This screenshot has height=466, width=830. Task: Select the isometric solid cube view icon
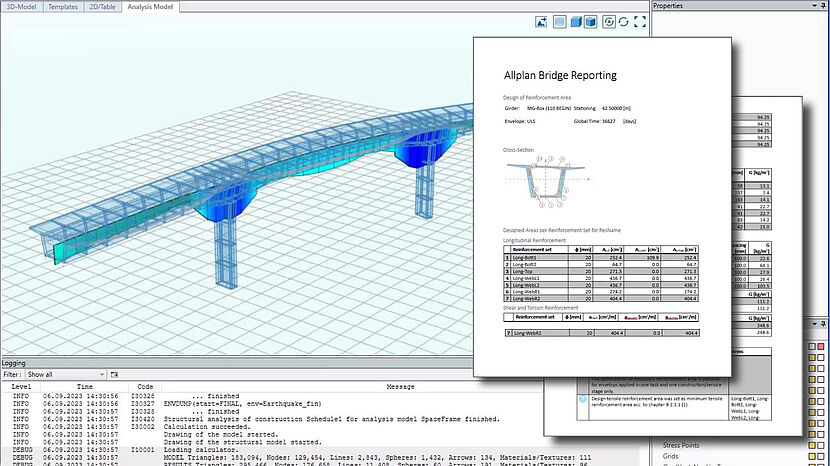576,22
